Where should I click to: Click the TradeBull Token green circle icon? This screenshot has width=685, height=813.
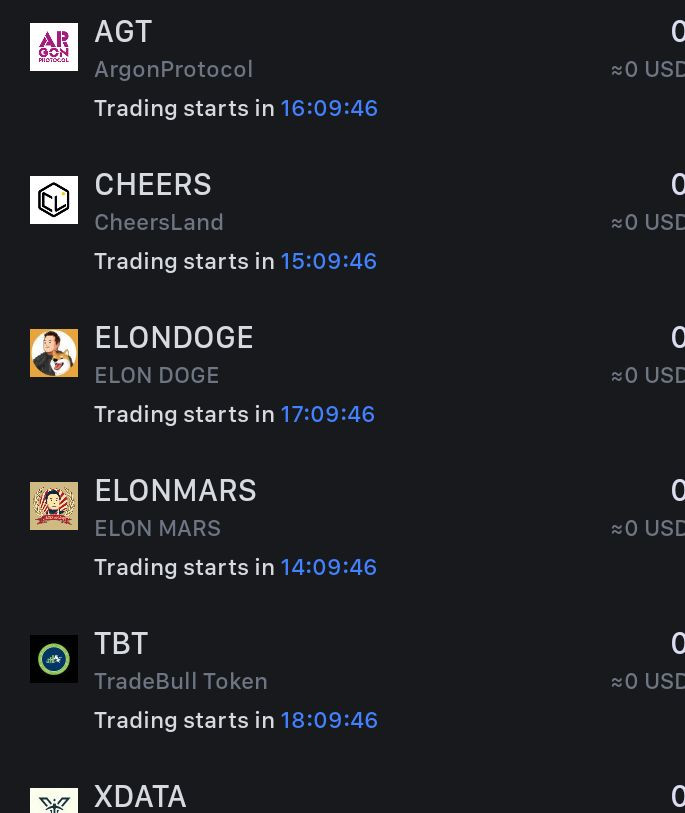(54, 658)
